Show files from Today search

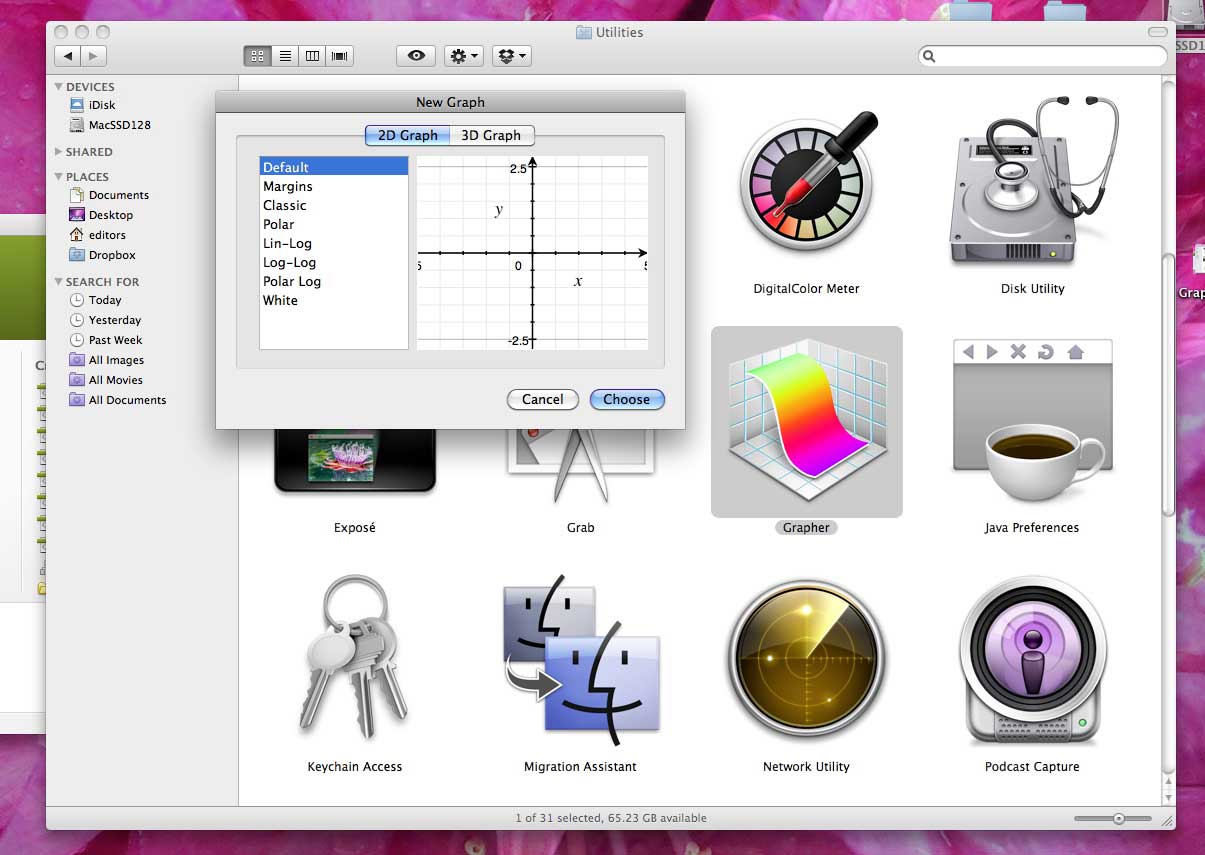click(95, 300)
